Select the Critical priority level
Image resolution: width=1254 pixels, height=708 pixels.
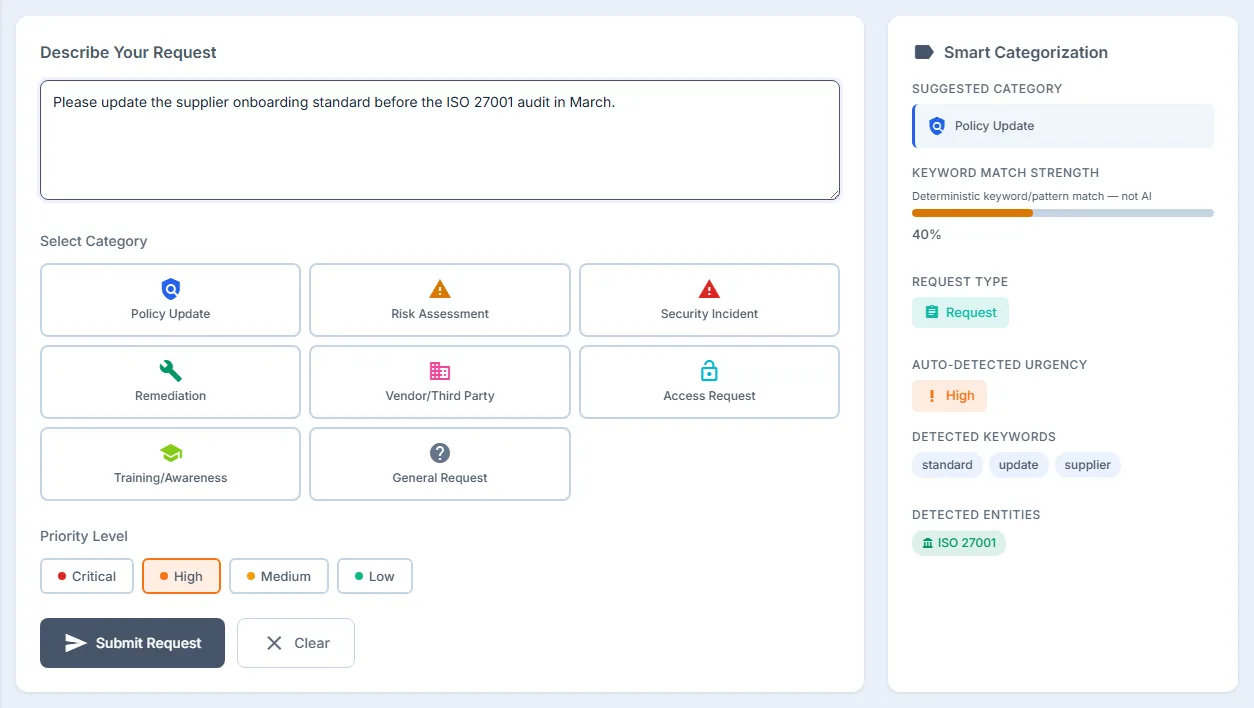[x=86, y=576]
